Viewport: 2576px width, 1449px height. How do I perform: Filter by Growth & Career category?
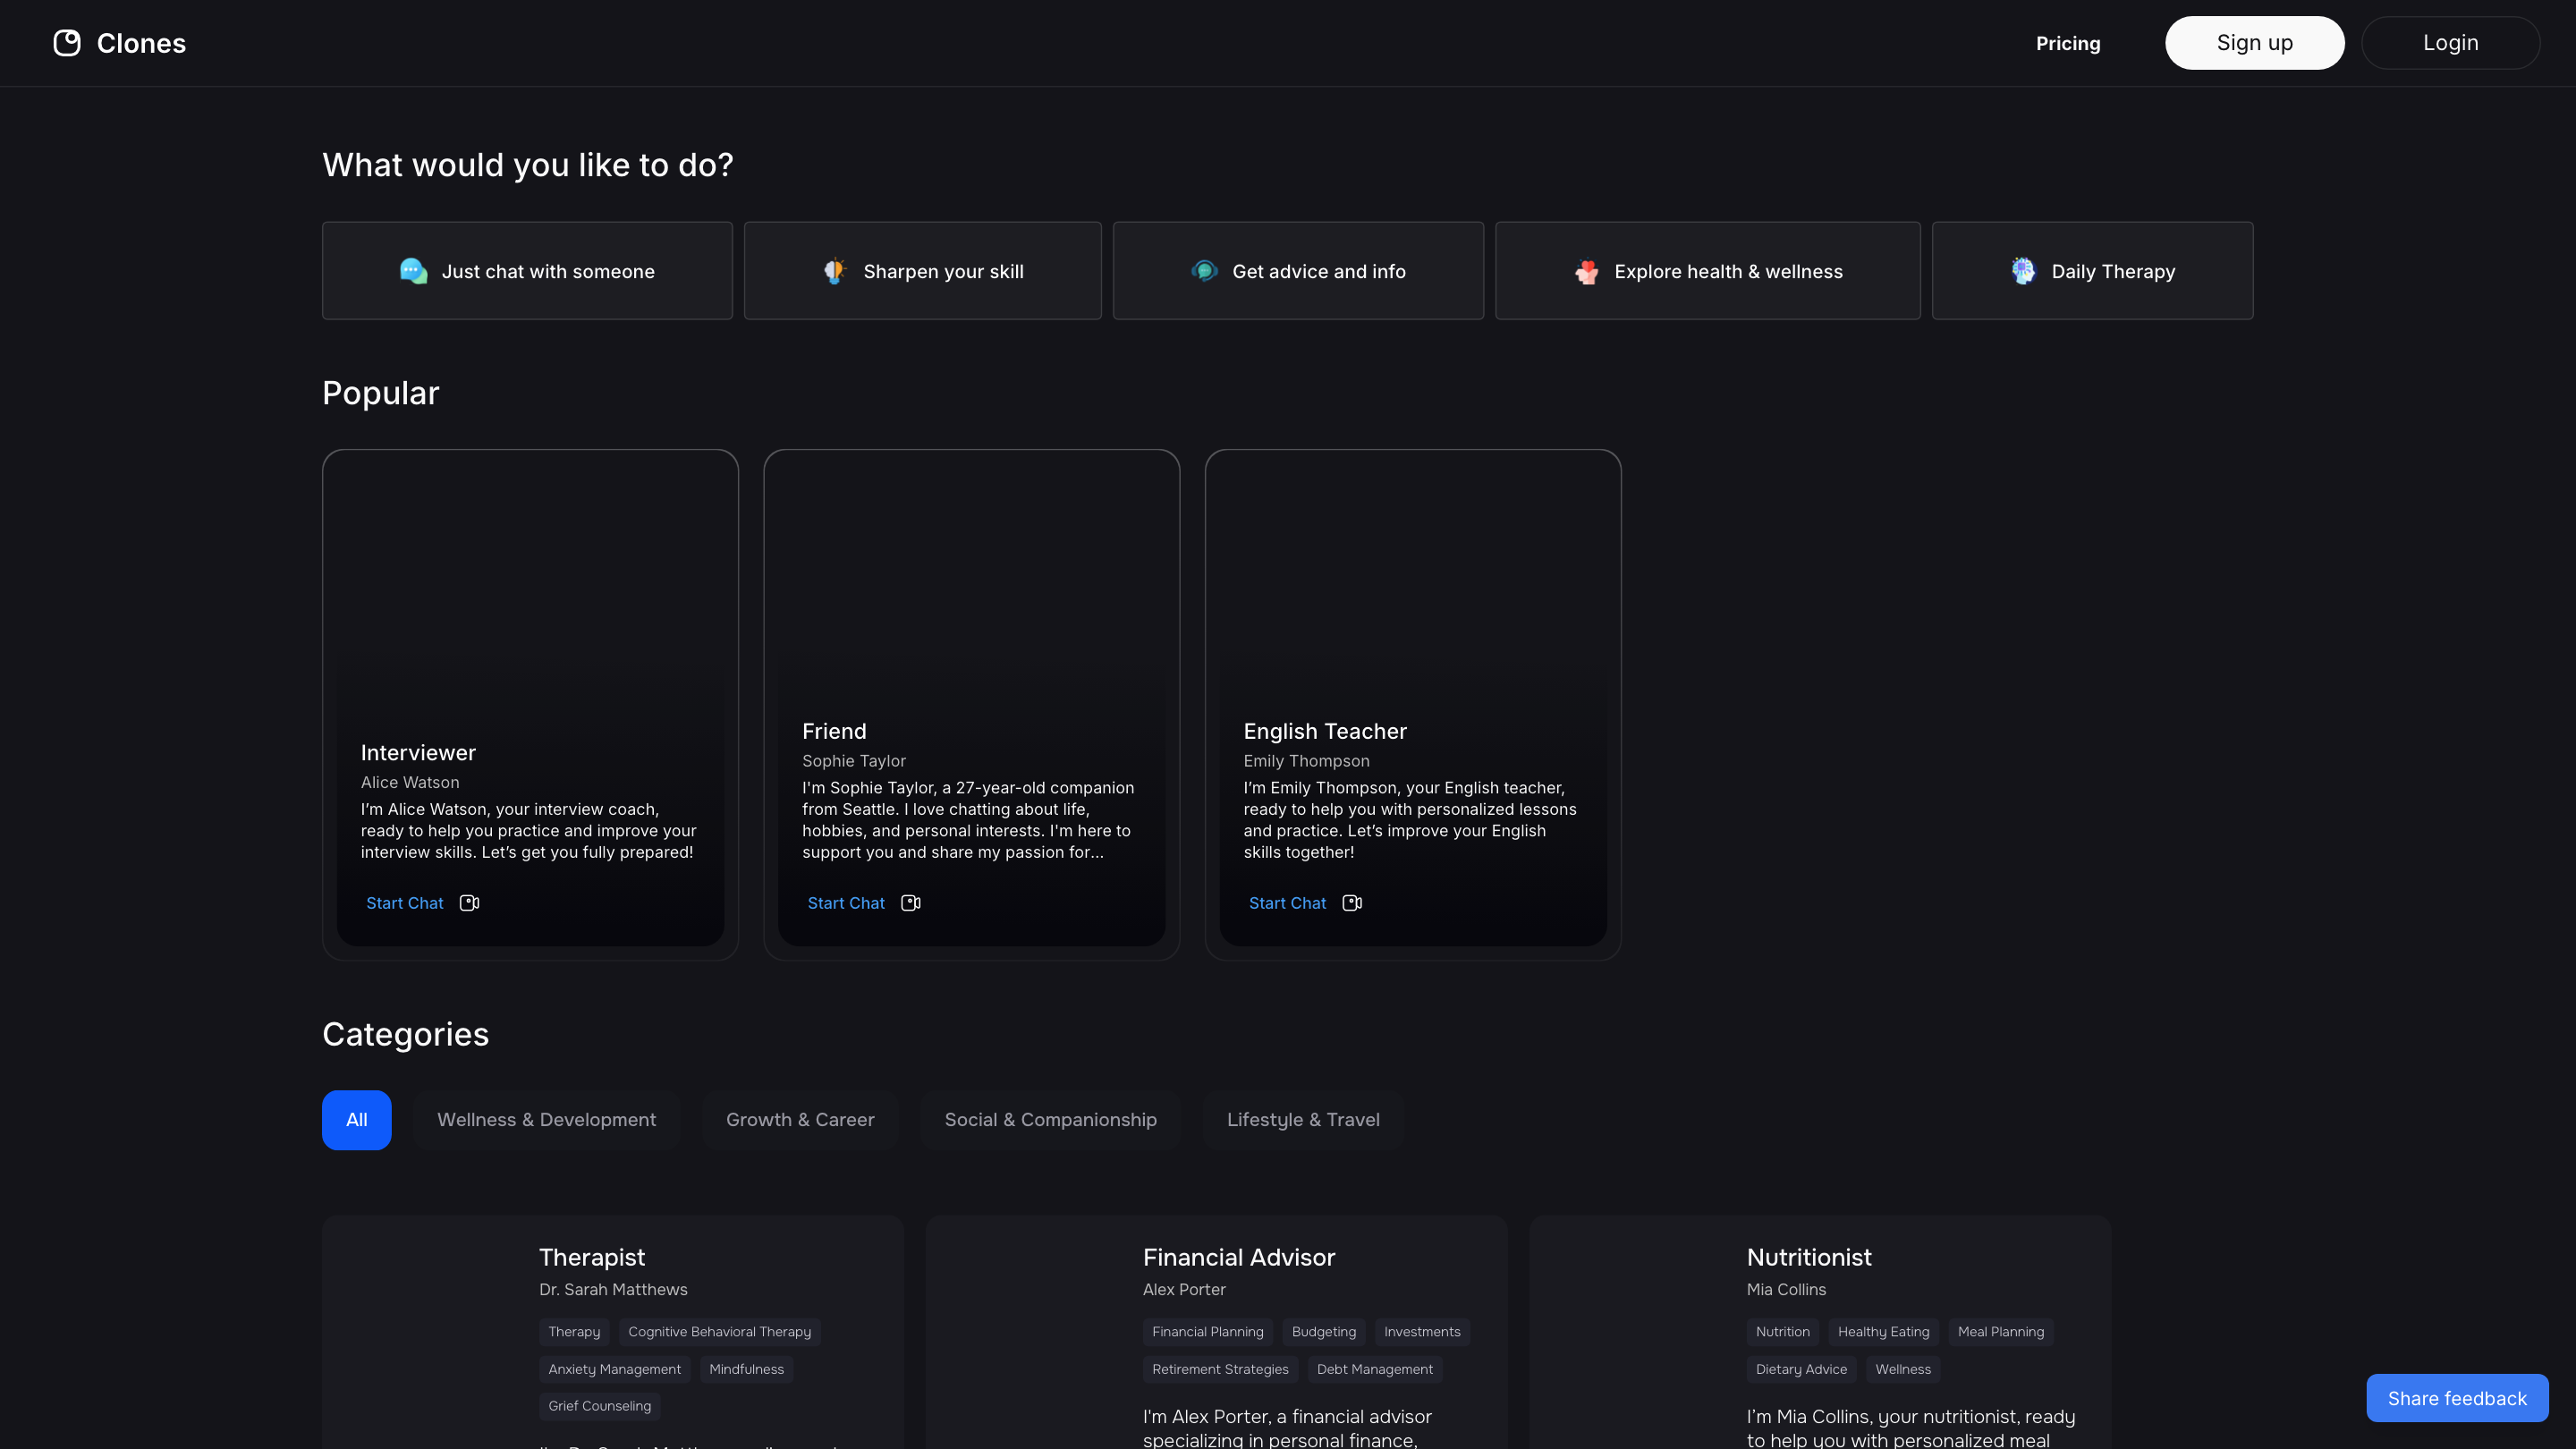(800, 1120)
